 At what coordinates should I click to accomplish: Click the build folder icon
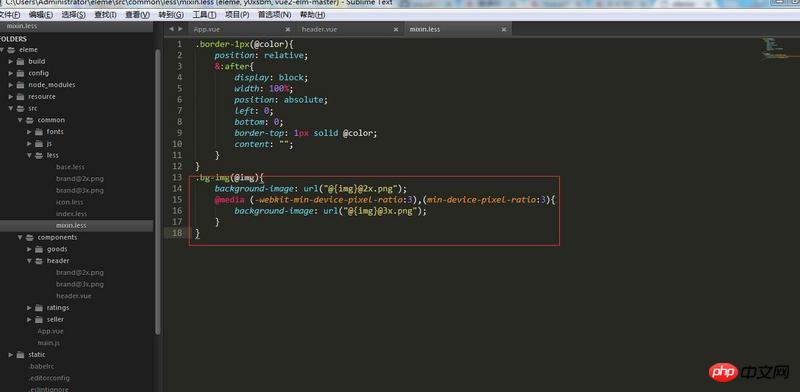(x=20, y=62)
